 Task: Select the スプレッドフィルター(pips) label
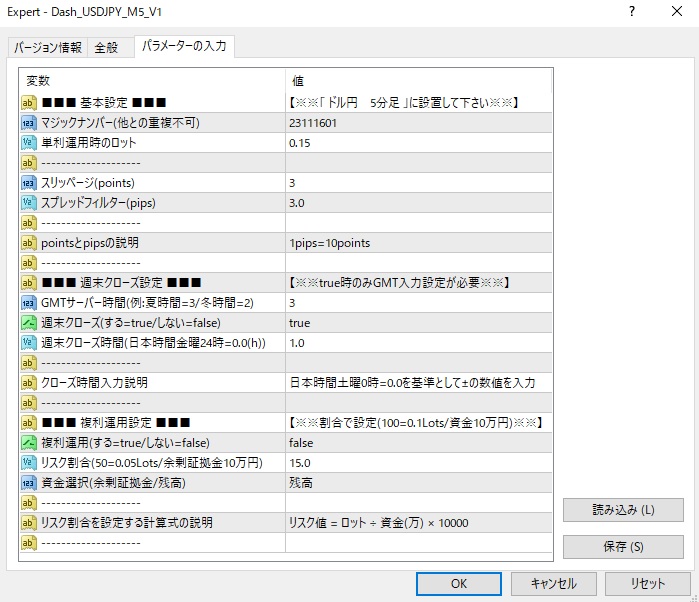click(99, 203)
